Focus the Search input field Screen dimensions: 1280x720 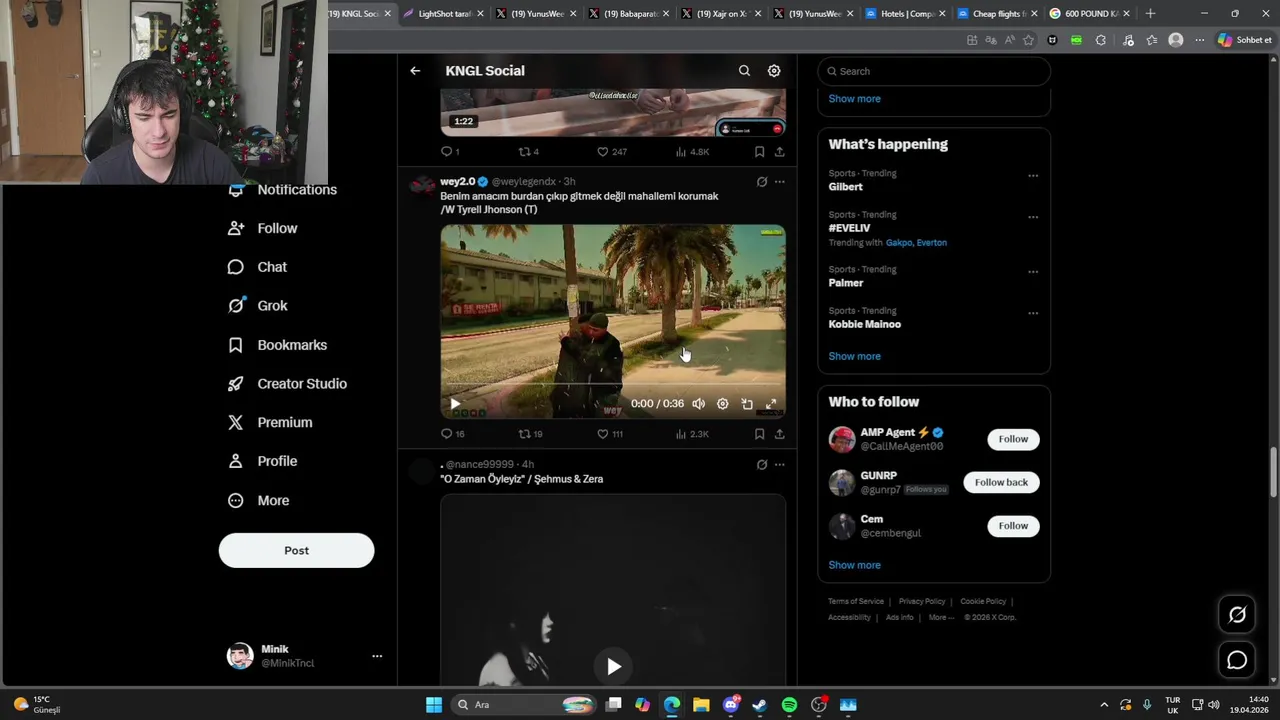[x=934, y=71]
